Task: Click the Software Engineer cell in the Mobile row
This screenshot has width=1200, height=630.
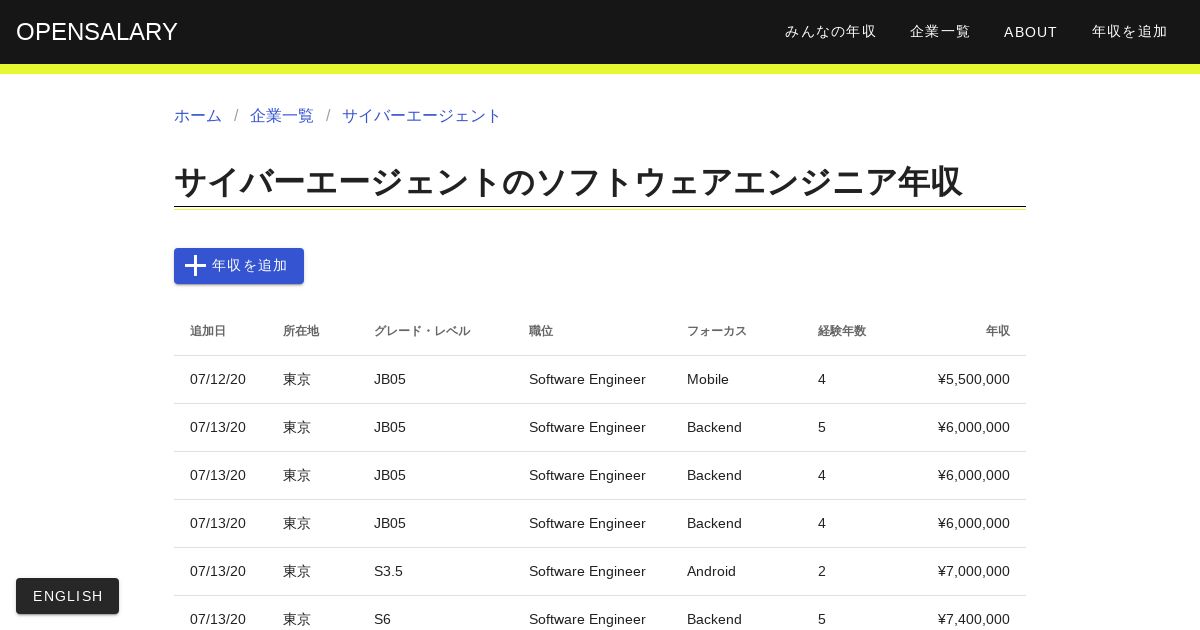Action: (587, 380)
